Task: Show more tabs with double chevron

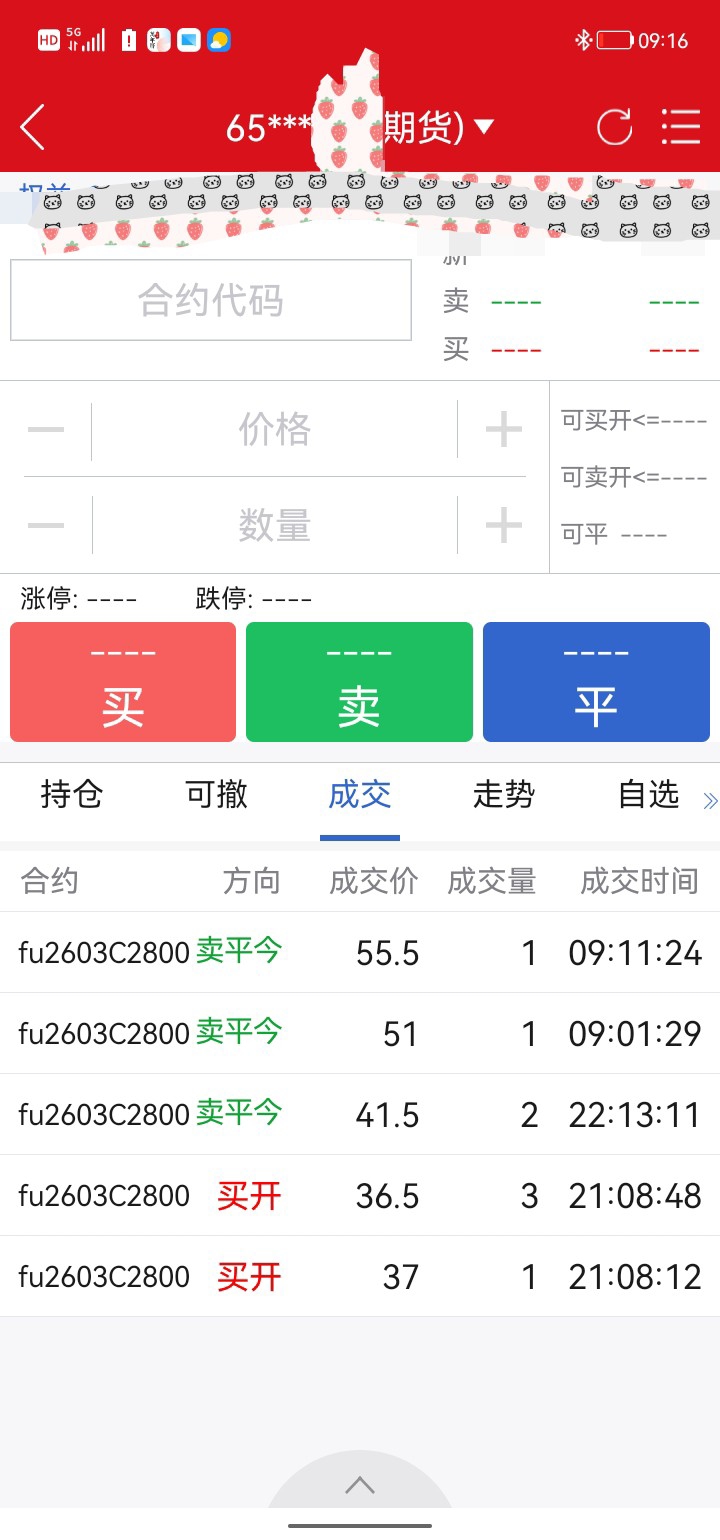Action: (710, 801)
